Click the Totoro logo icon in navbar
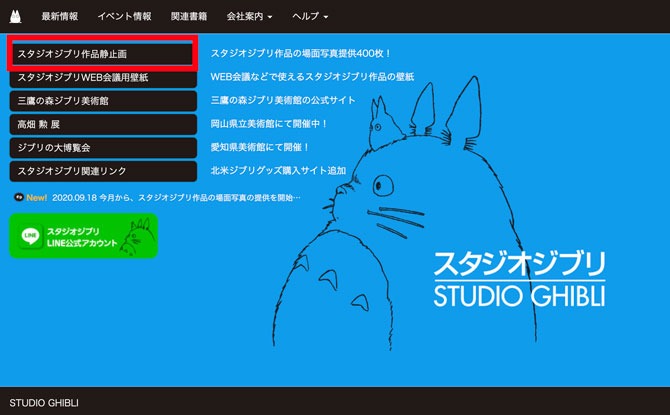 click(x=15, y=17)
